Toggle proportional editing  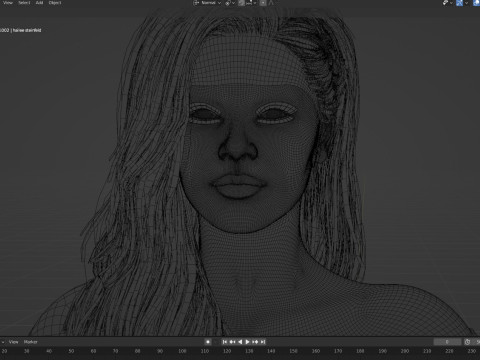click(263, 3)
